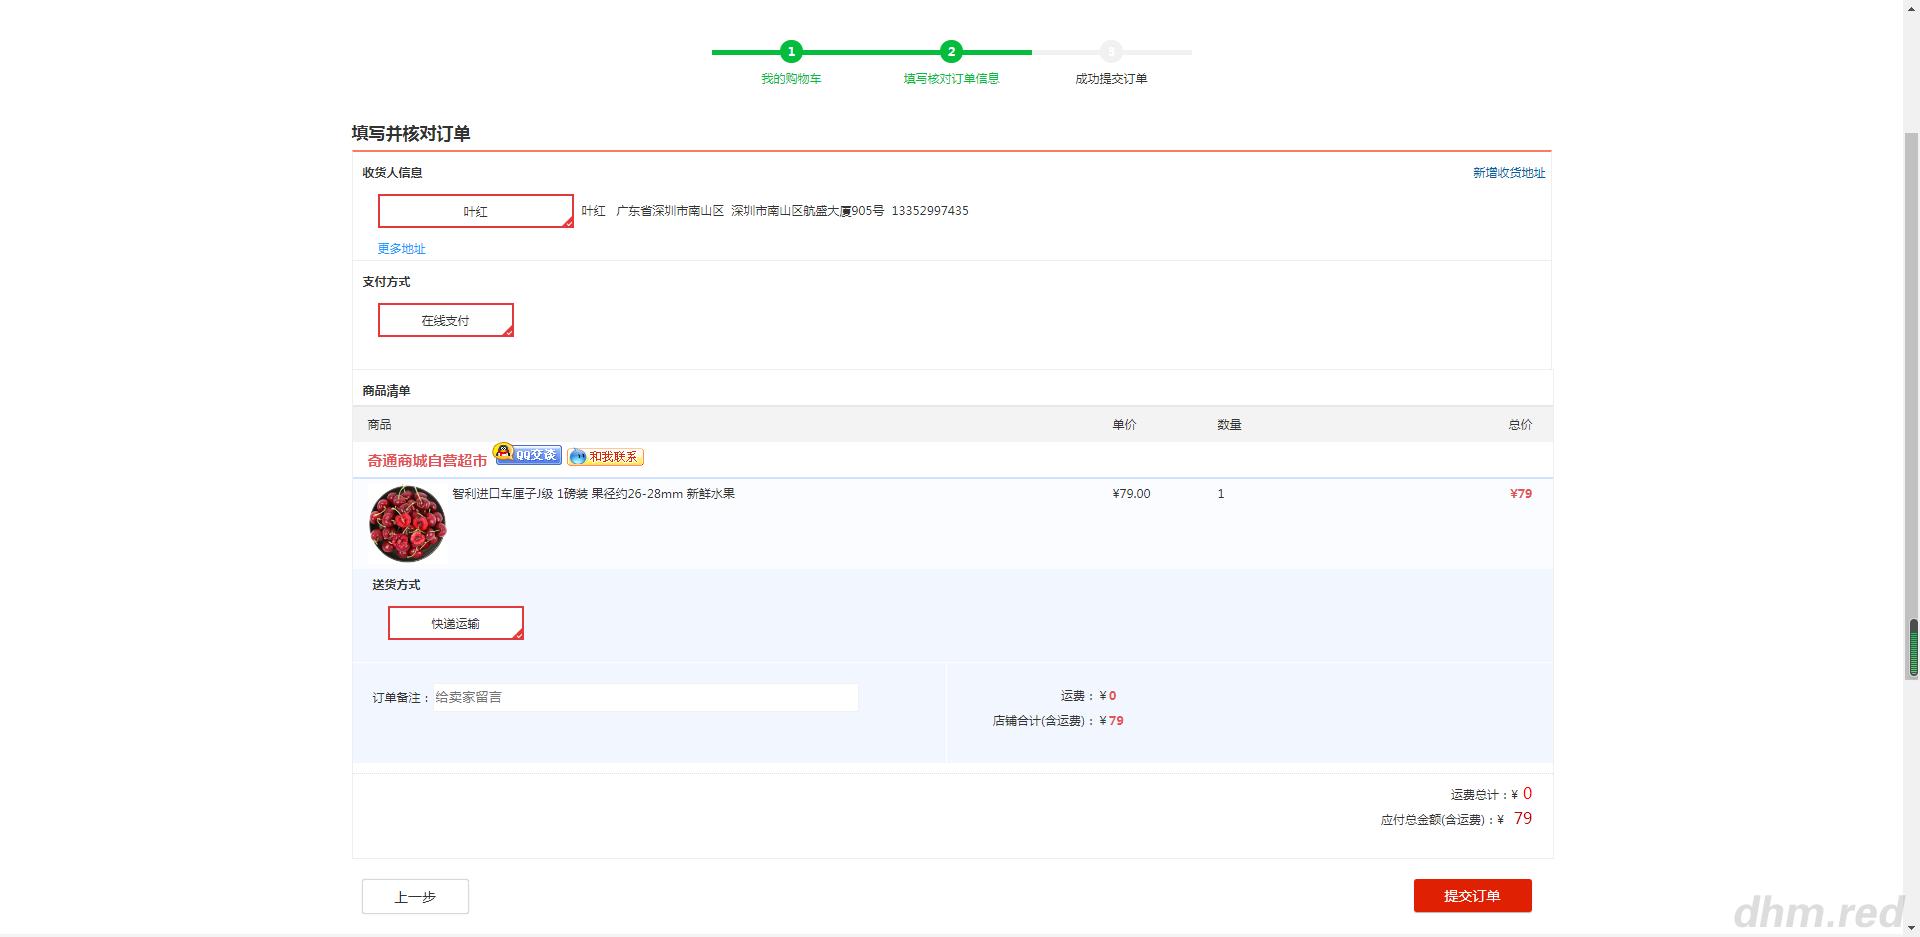Click 我的购物车 step label

click(x=791, y=79)
